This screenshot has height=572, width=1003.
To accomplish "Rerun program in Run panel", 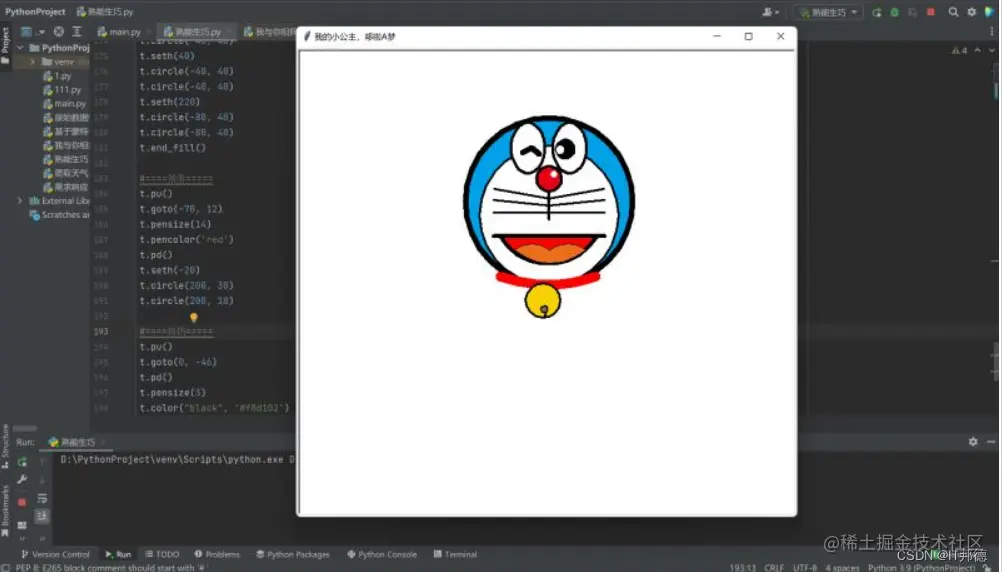I will (22, 462).
